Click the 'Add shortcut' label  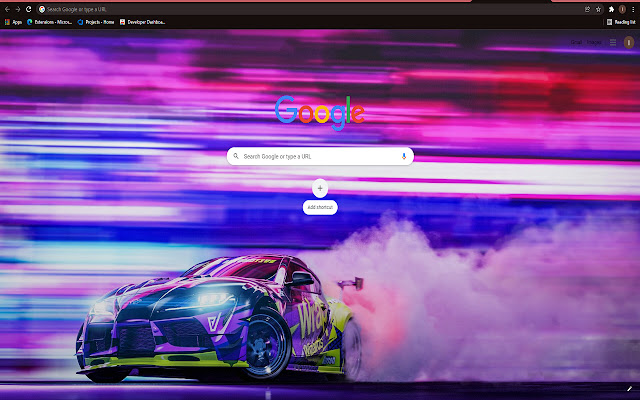pyautogui.click(x=320, y=207)
